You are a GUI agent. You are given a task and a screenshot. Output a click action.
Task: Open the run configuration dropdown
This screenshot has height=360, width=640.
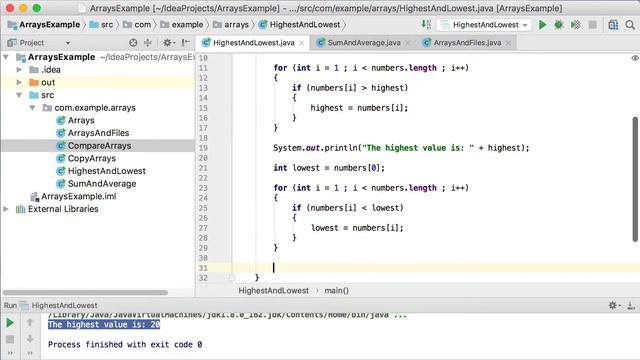click(x=484, y=25)
